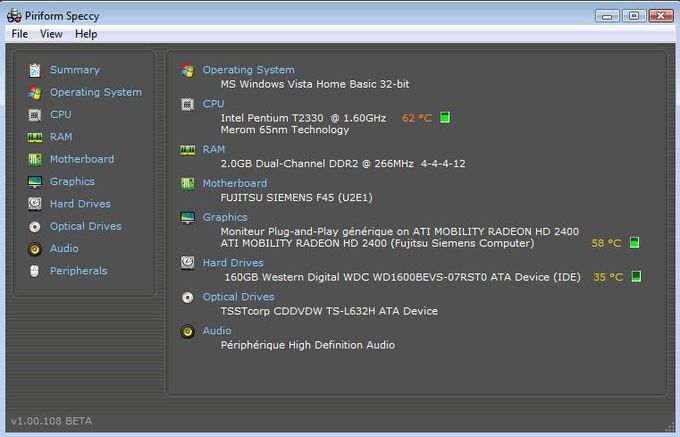Image resolution: width=680 pixels, height=437 pixels.
Task: Click the FUJITSU SIEMENS F45 (U2E1) text
Action: coord(296,198)
